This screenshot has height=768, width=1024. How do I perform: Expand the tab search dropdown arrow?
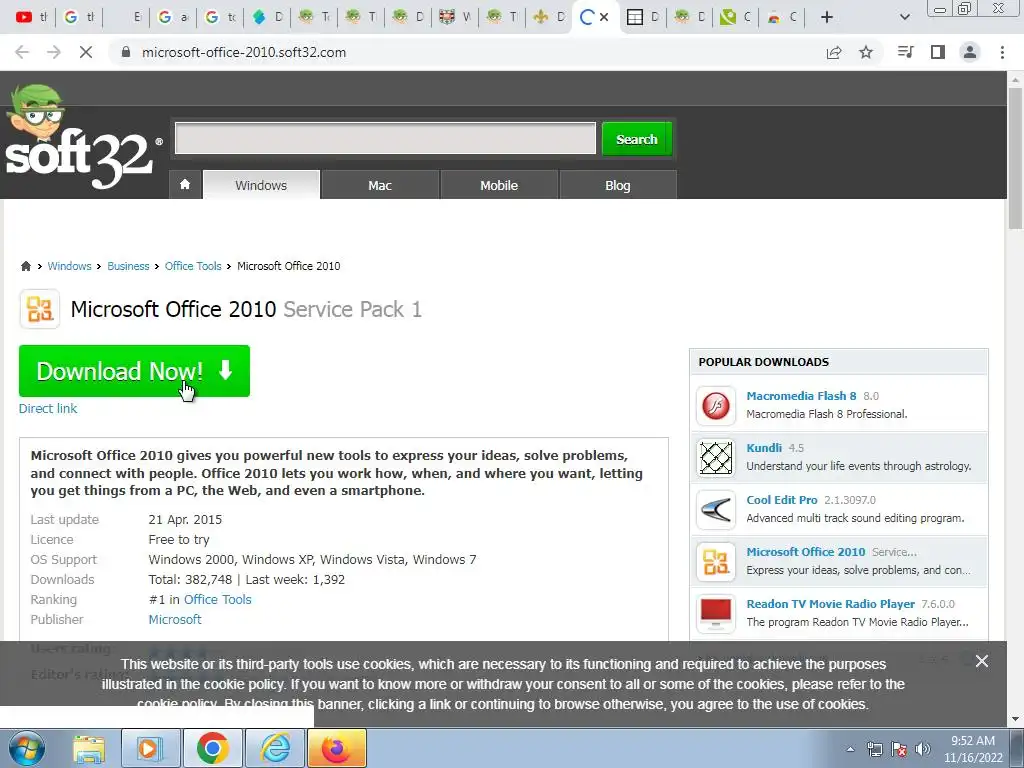pos(904,17)
